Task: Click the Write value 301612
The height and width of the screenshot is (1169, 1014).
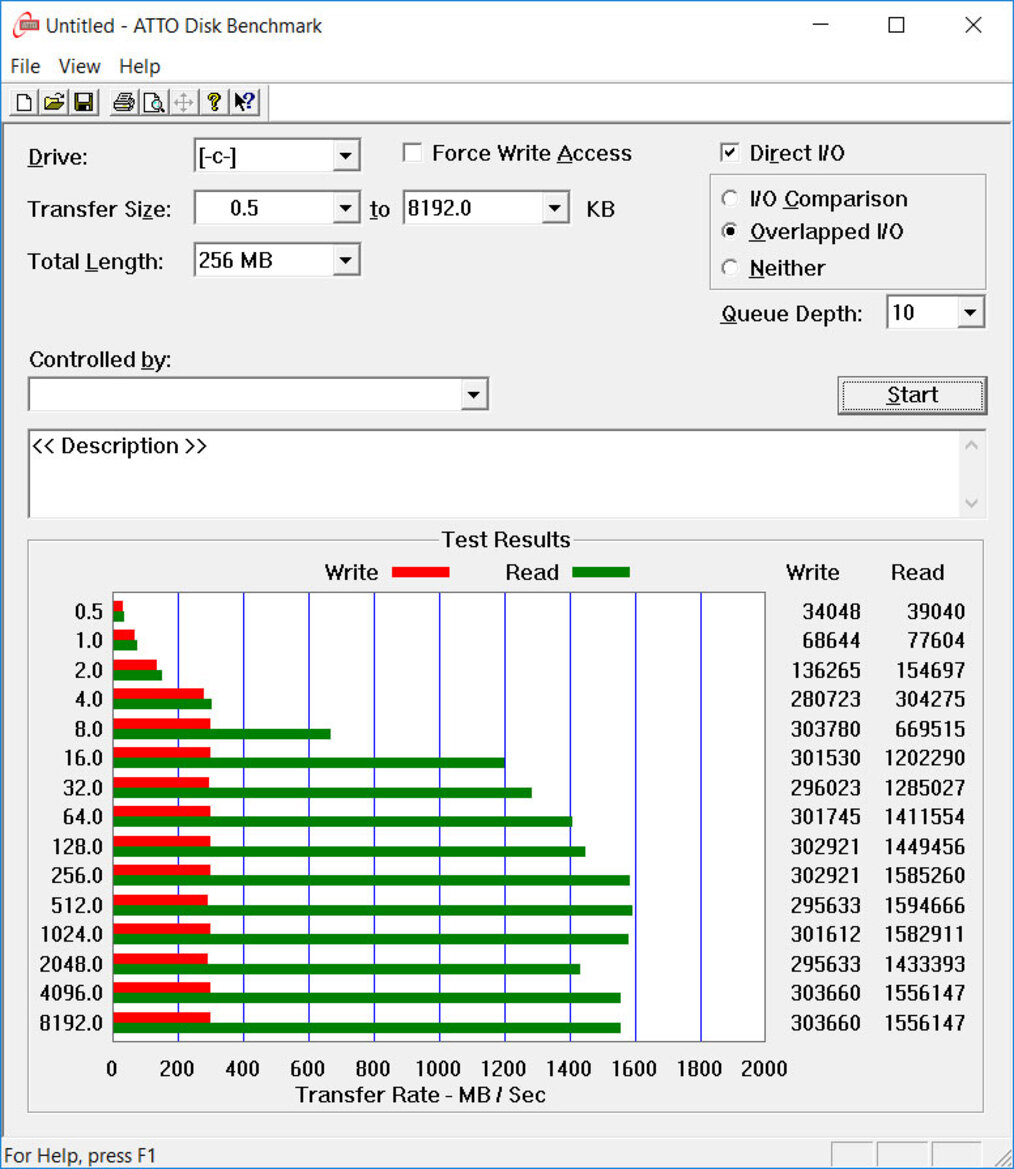Action: (x=826, y=934)
